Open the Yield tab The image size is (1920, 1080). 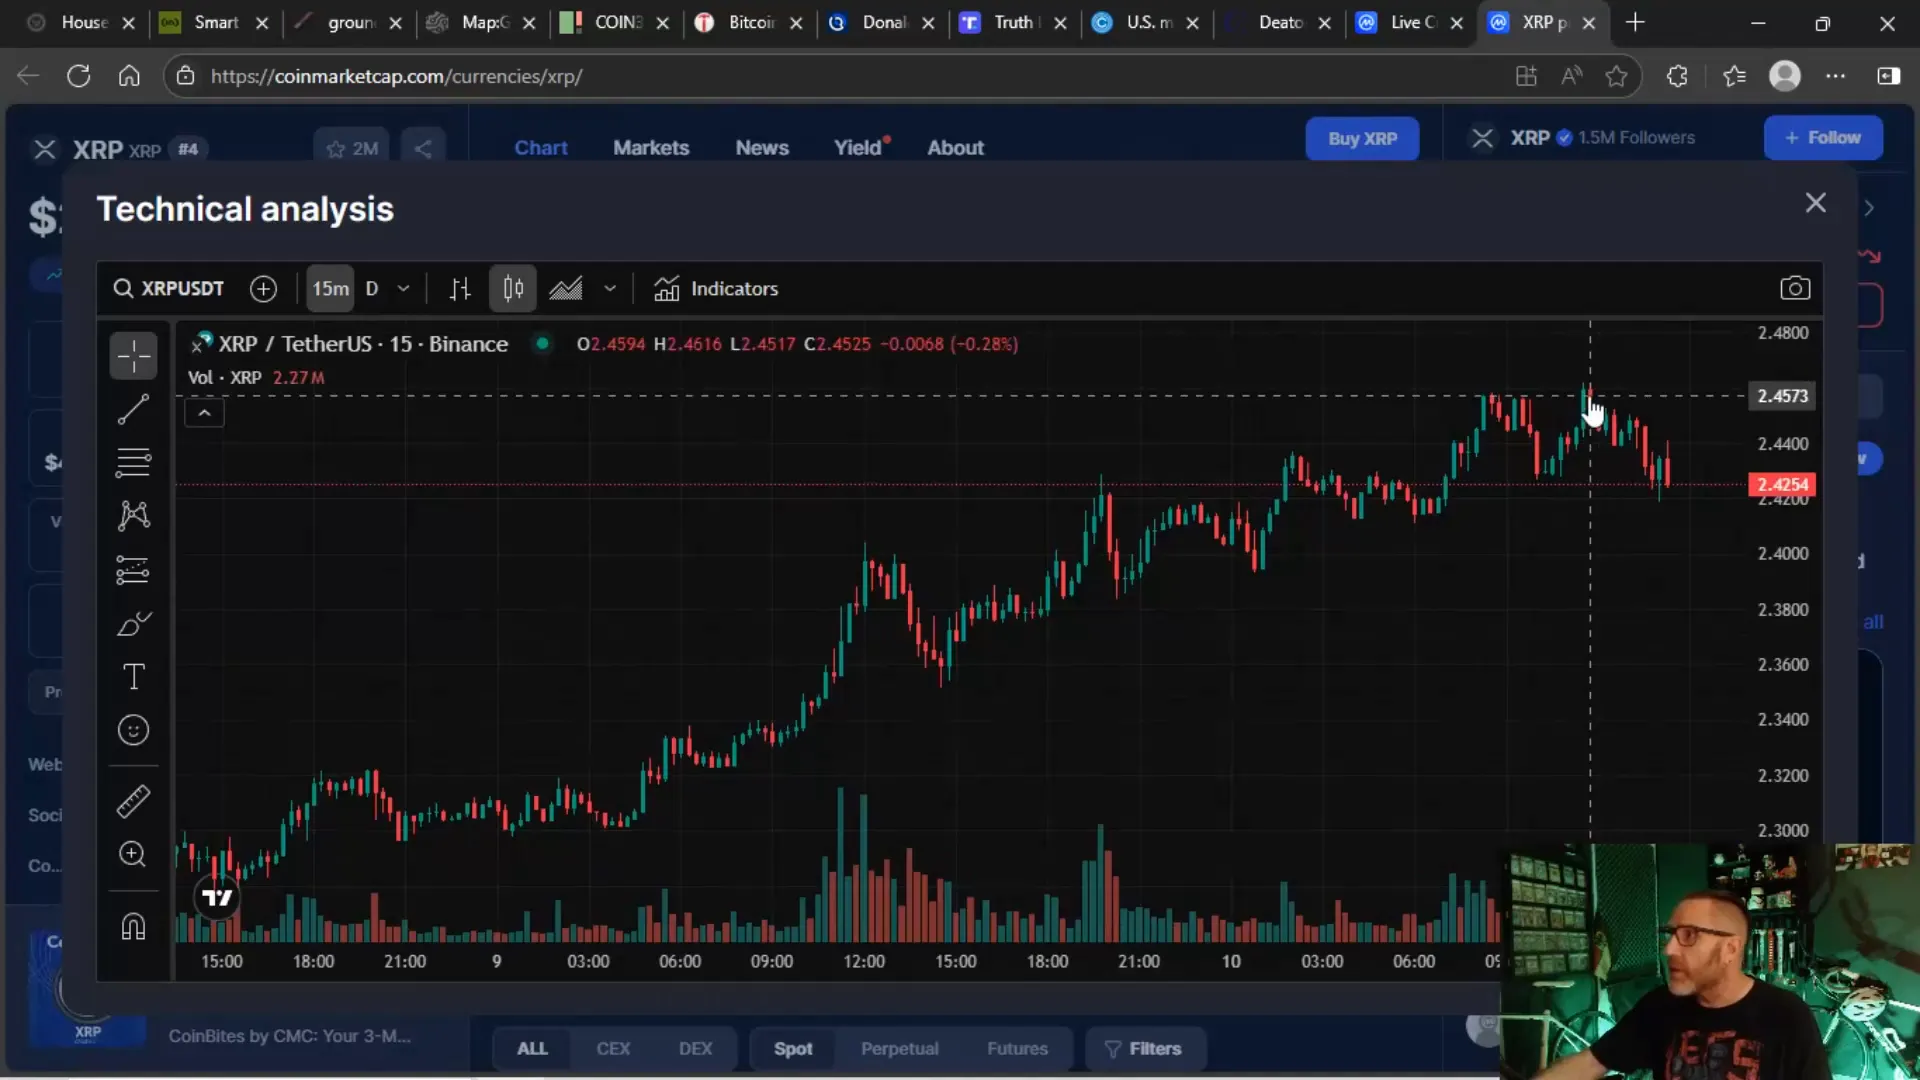[x=860, y=148]
